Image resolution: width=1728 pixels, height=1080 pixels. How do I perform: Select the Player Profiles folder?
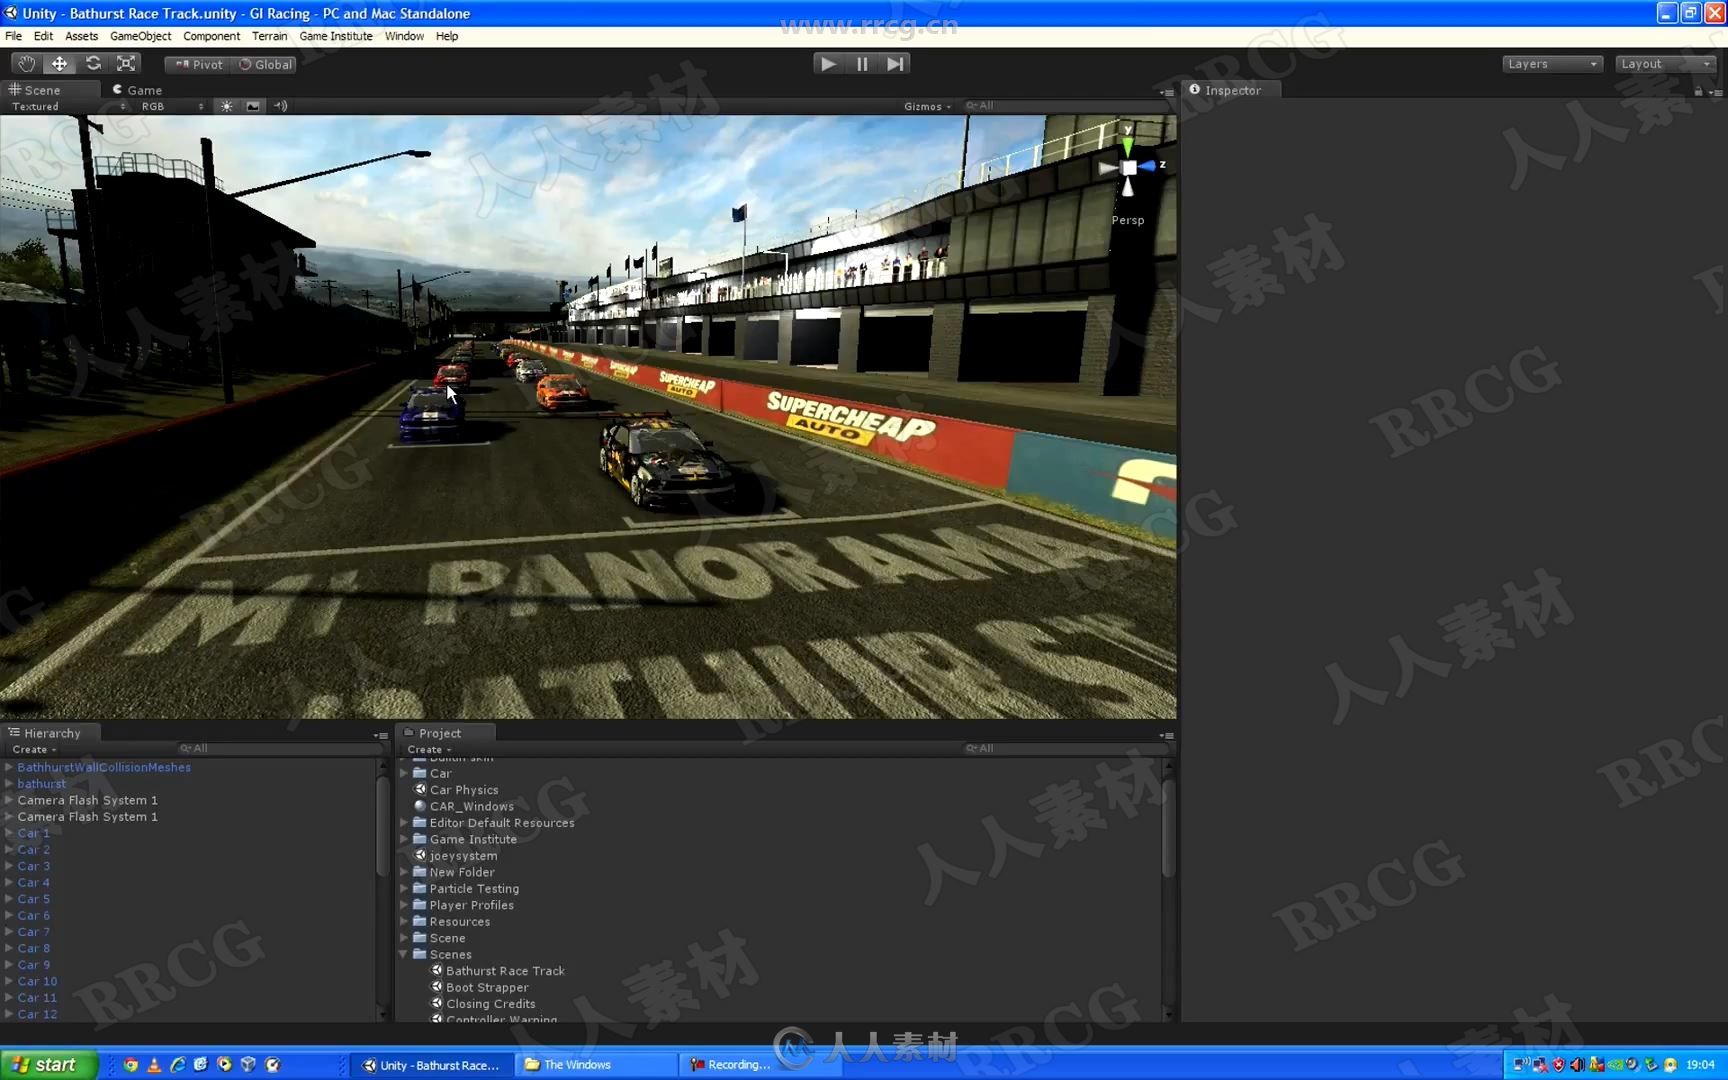click(471, 905)
